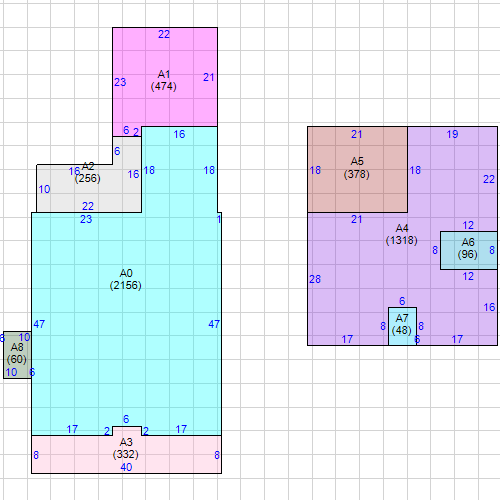
Task: Click the 22 dimension at A2's bottom edge
Action: click(x=88, y=206)
